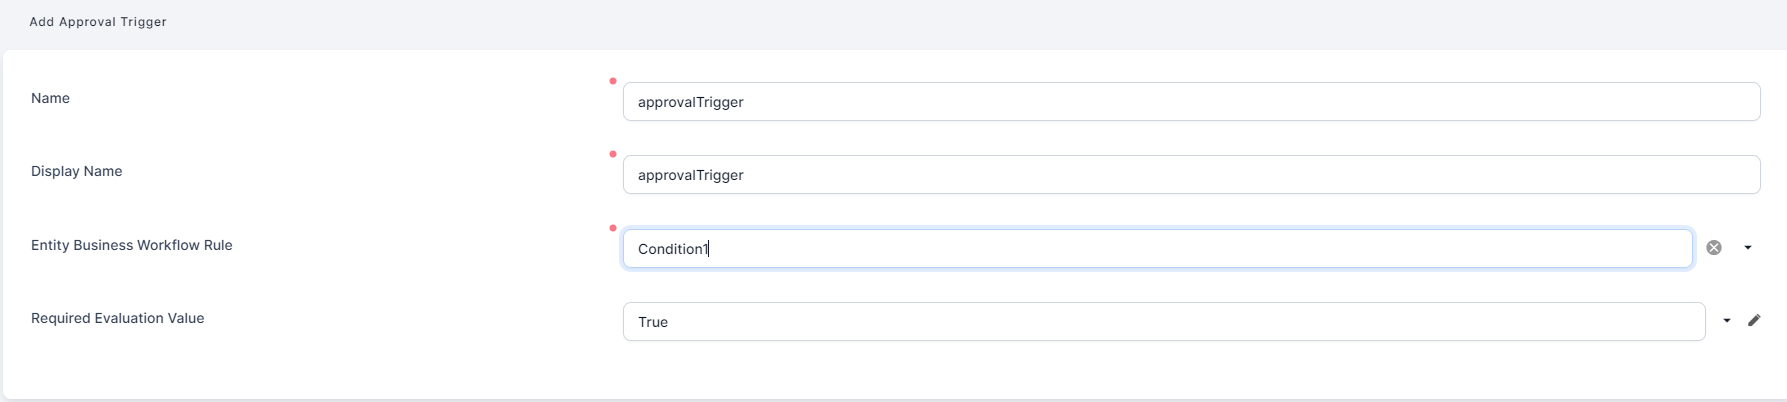Click the 'Condition1' text in the rule field
This screenshot has height=402, width=1787.
[672, 249]
